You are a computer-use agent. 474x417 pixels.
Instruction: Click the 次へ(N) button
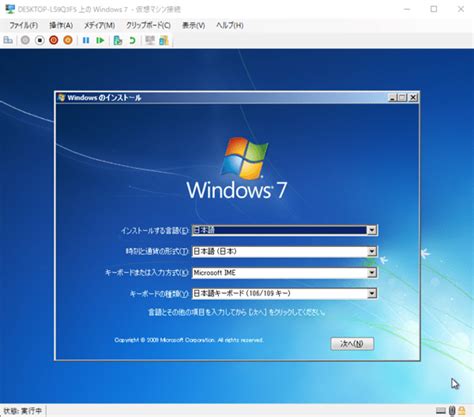point(352,344)
